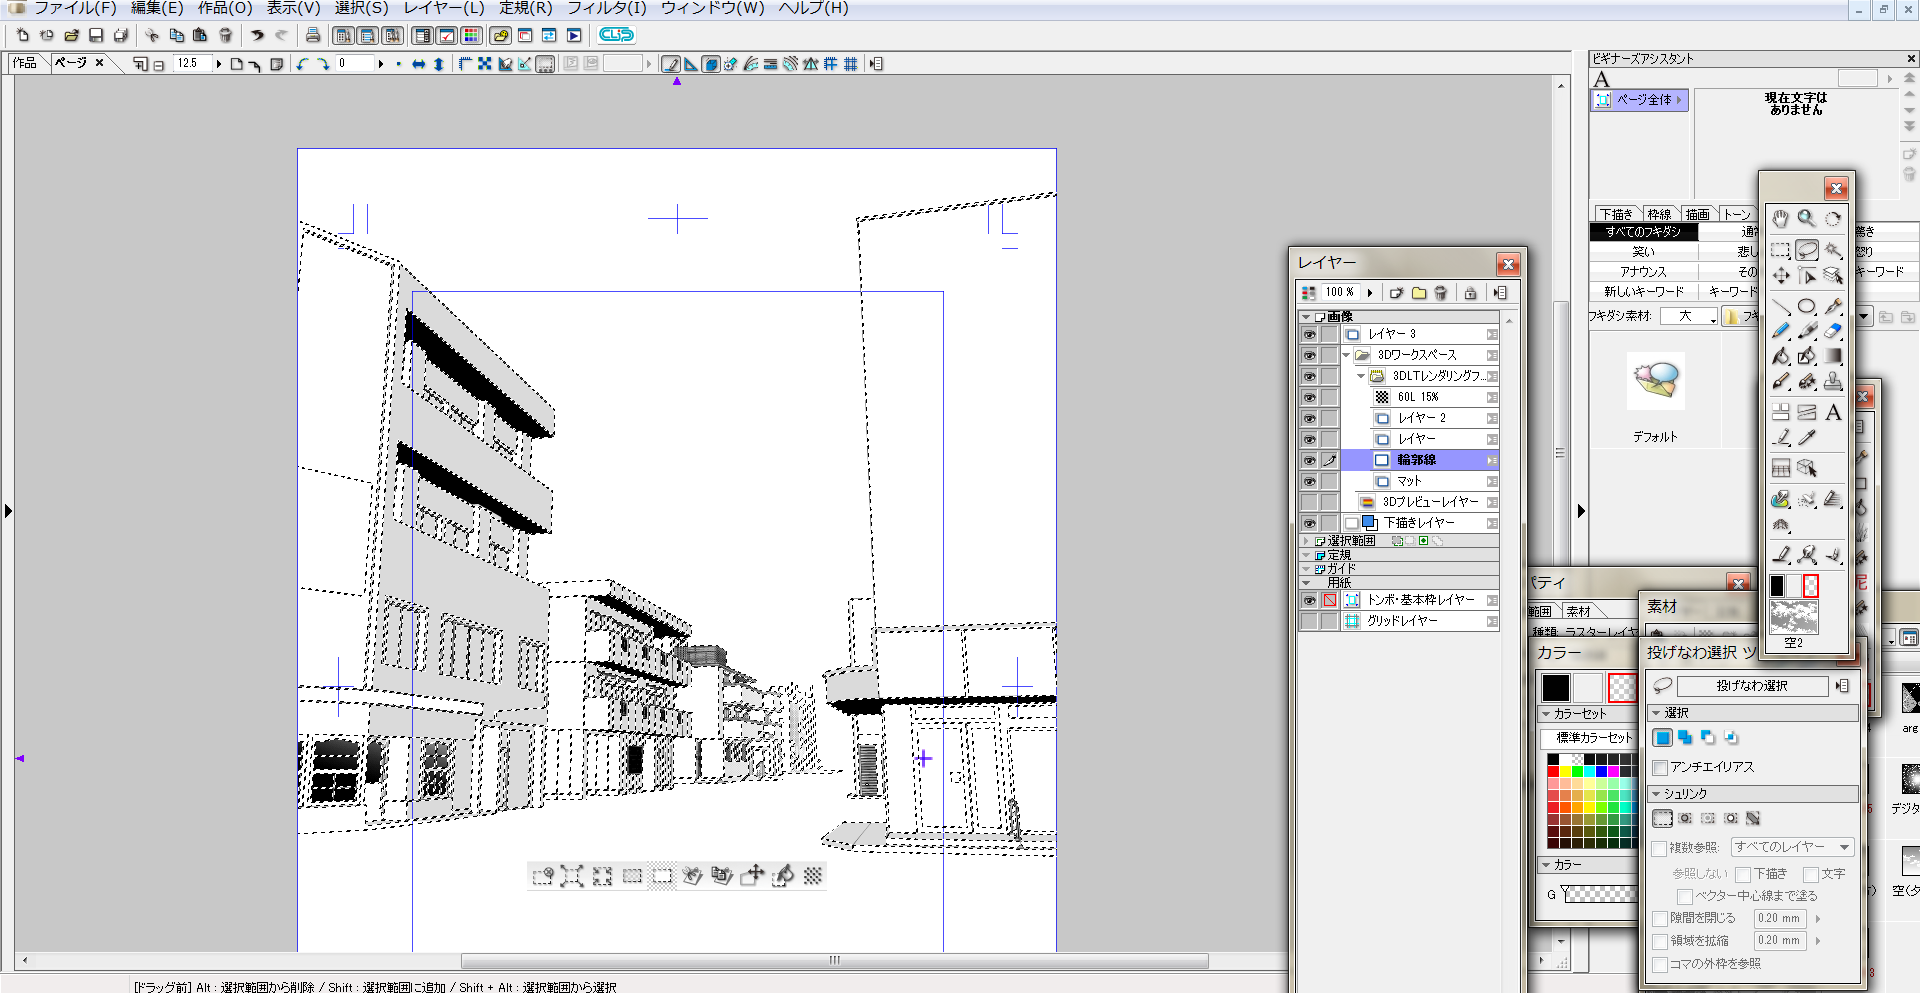
Task: Enable the アンチエイリアス checkbox
Action: [x=1660, y=768]
